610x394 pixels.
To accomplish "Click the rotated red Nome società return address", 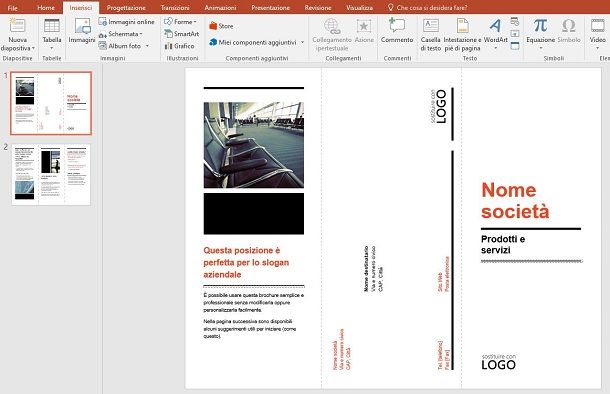I will (x=342, y=349).
